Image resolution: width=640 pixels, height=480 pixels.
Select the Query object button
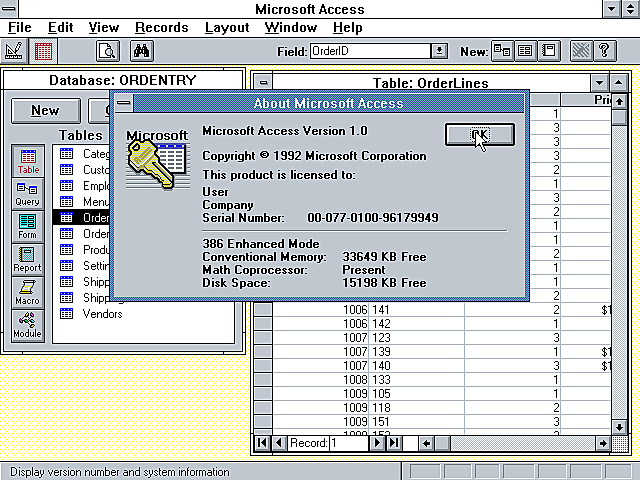28,194
